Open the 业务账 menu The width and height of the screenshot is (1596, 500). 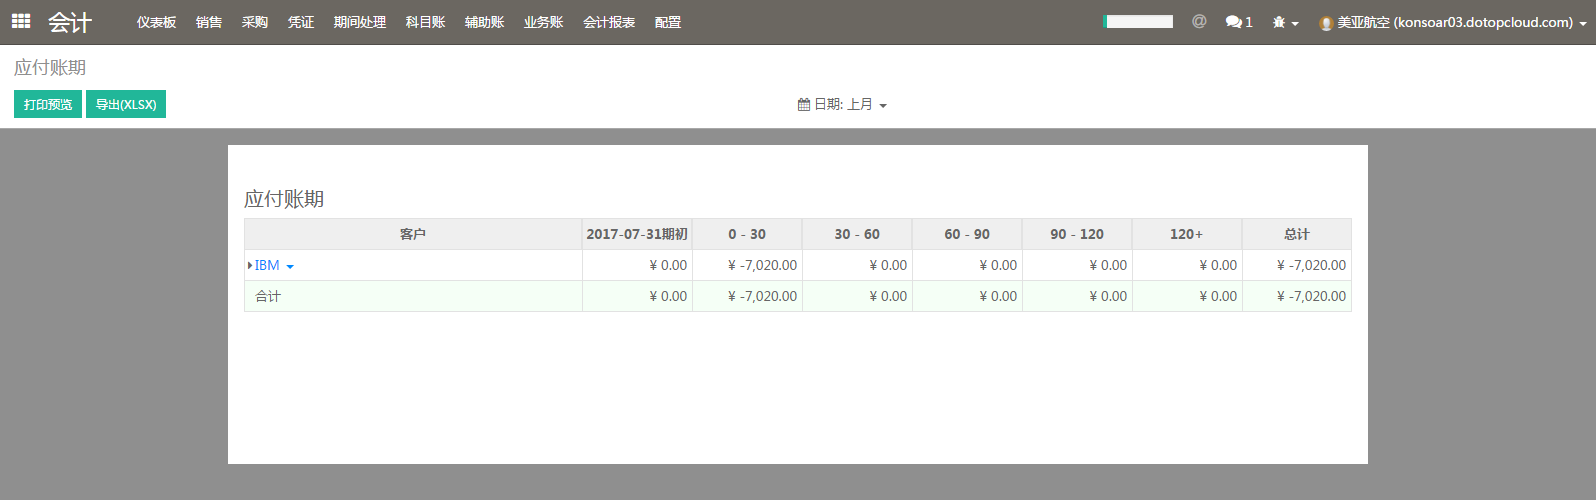click(x=543, y=22)
